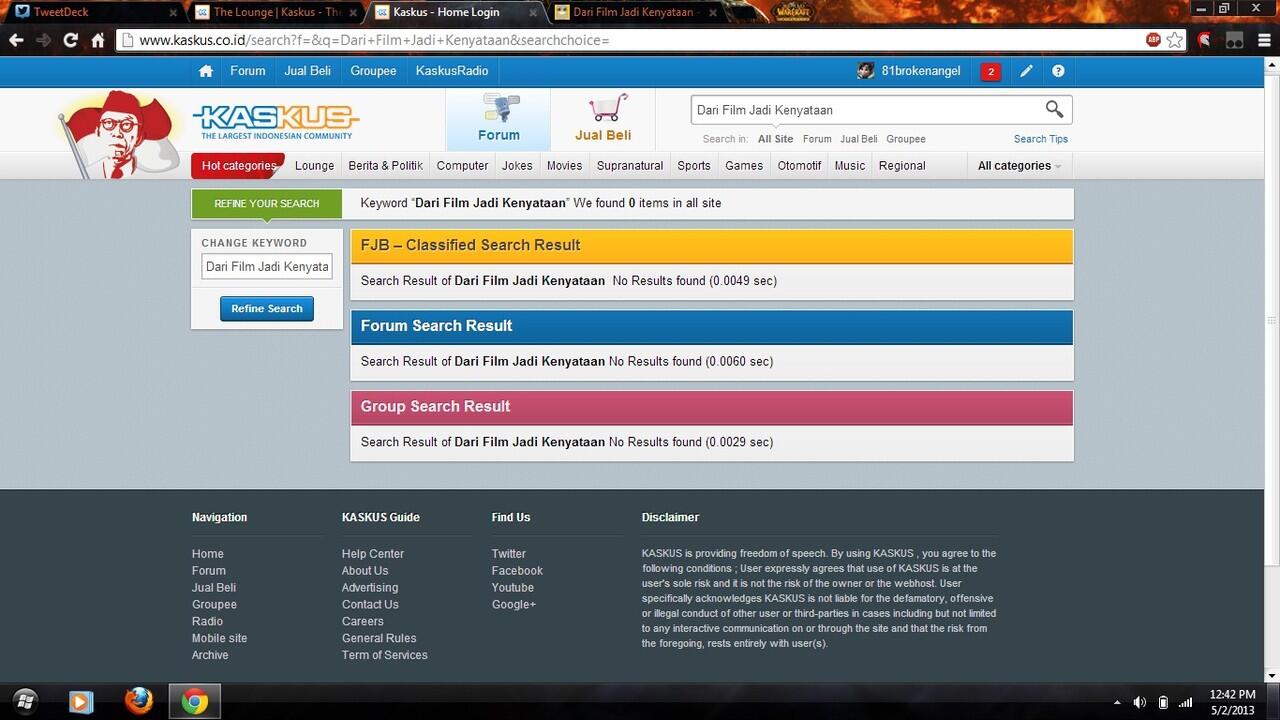The height and width of the screenshot is (720, 1280).
Task: Open the General Rules footer link
Action: (x=379, y=638)
